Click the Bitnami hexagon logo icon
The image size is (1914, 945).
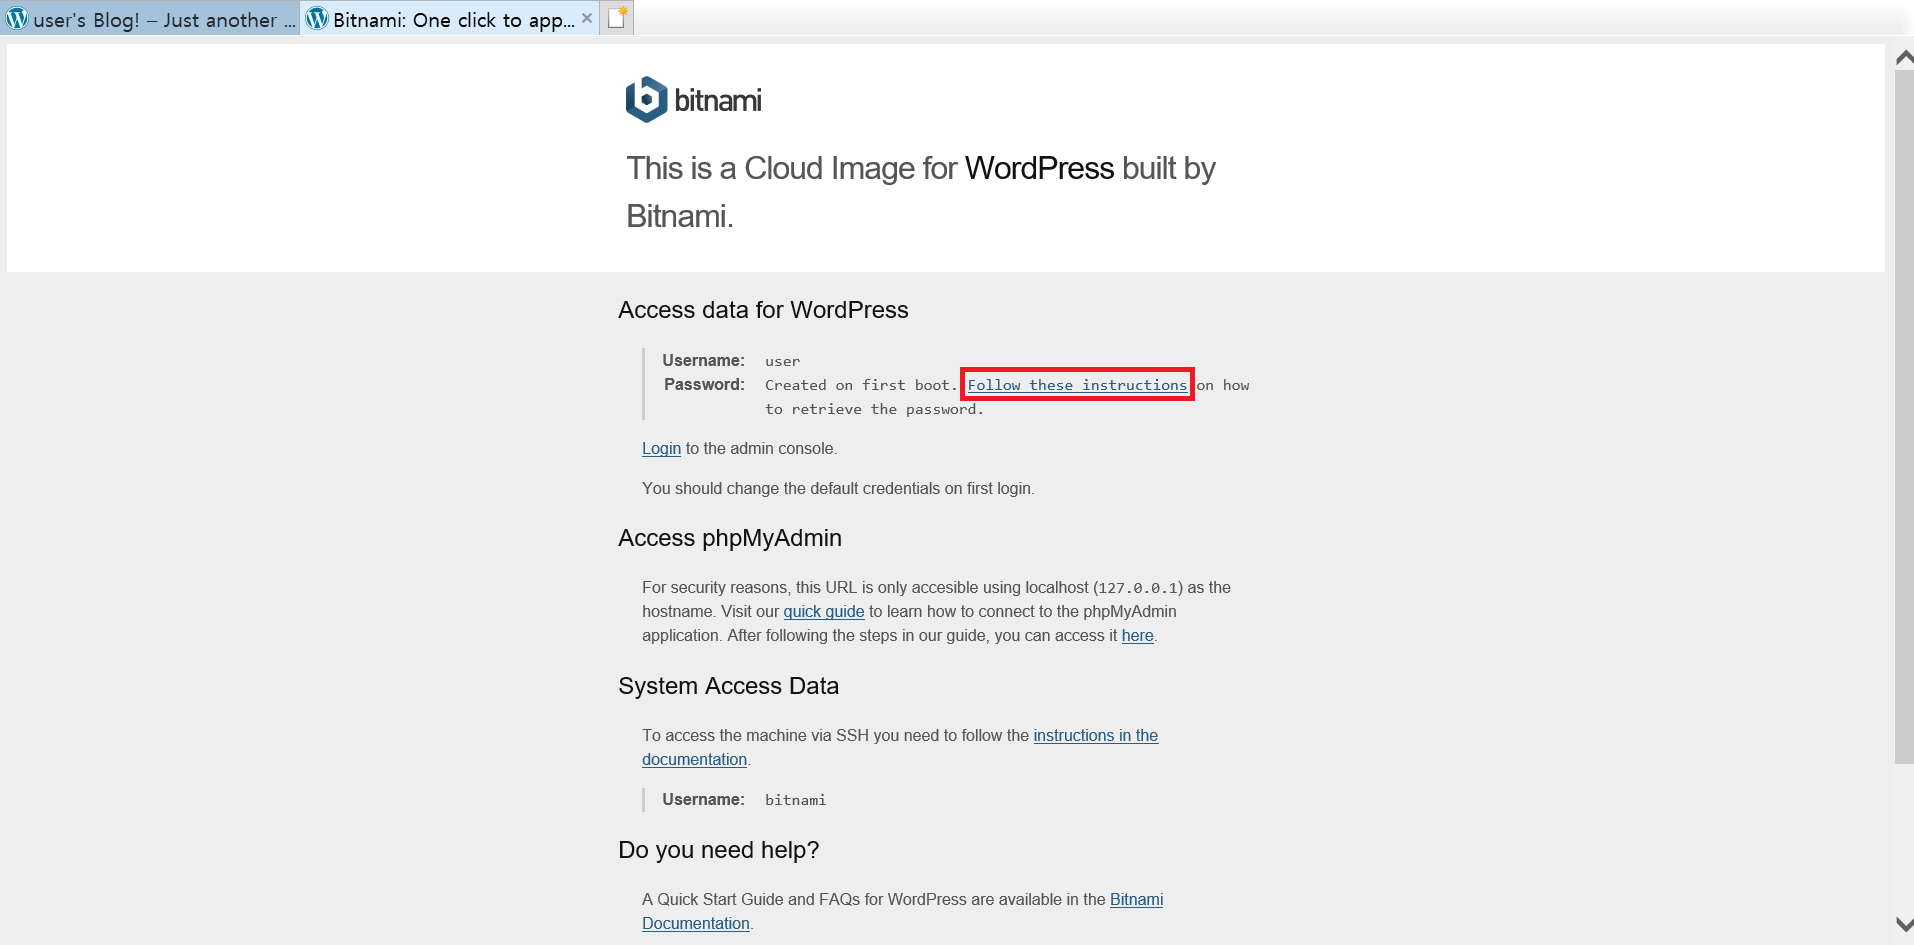[x=646, y=99]
